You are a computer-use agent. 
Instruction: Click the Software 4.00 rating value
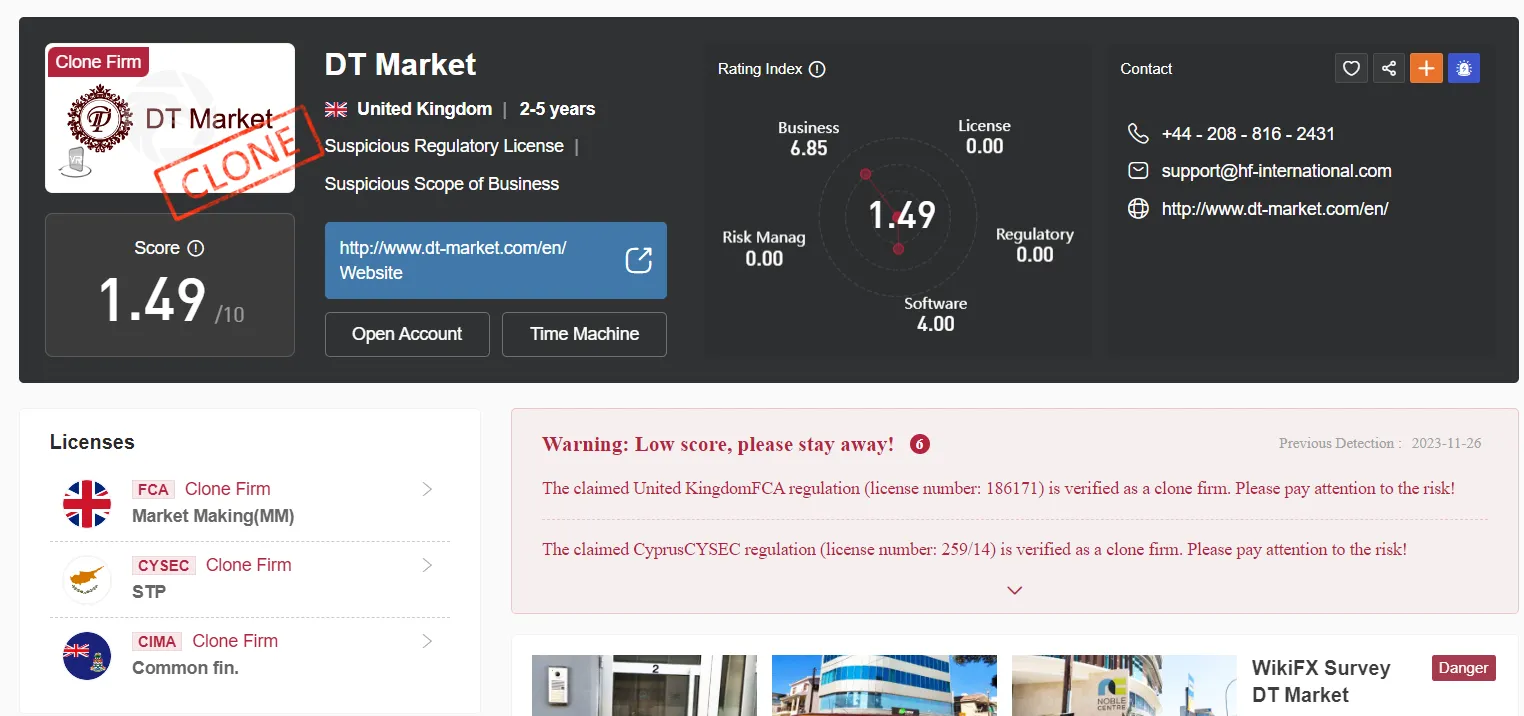click(x=936, y=314)
